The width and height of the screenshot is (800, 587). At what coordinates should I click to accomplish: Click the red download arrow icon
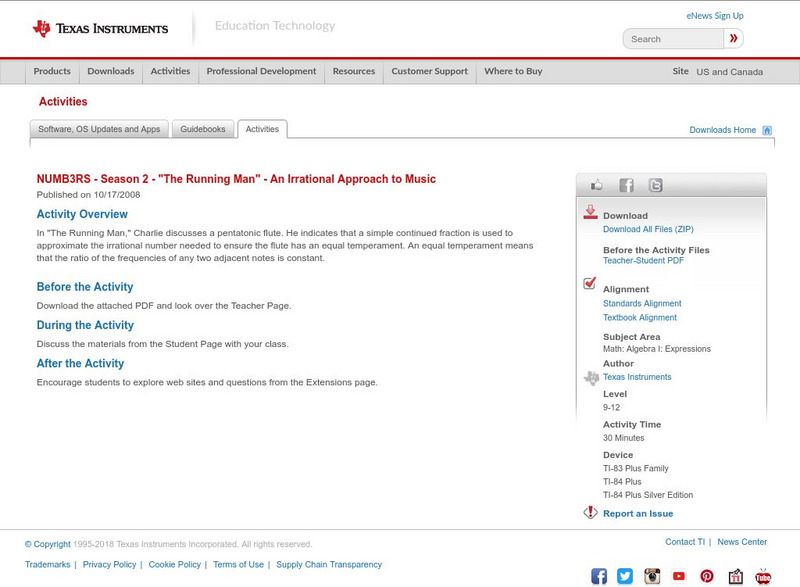590,212
